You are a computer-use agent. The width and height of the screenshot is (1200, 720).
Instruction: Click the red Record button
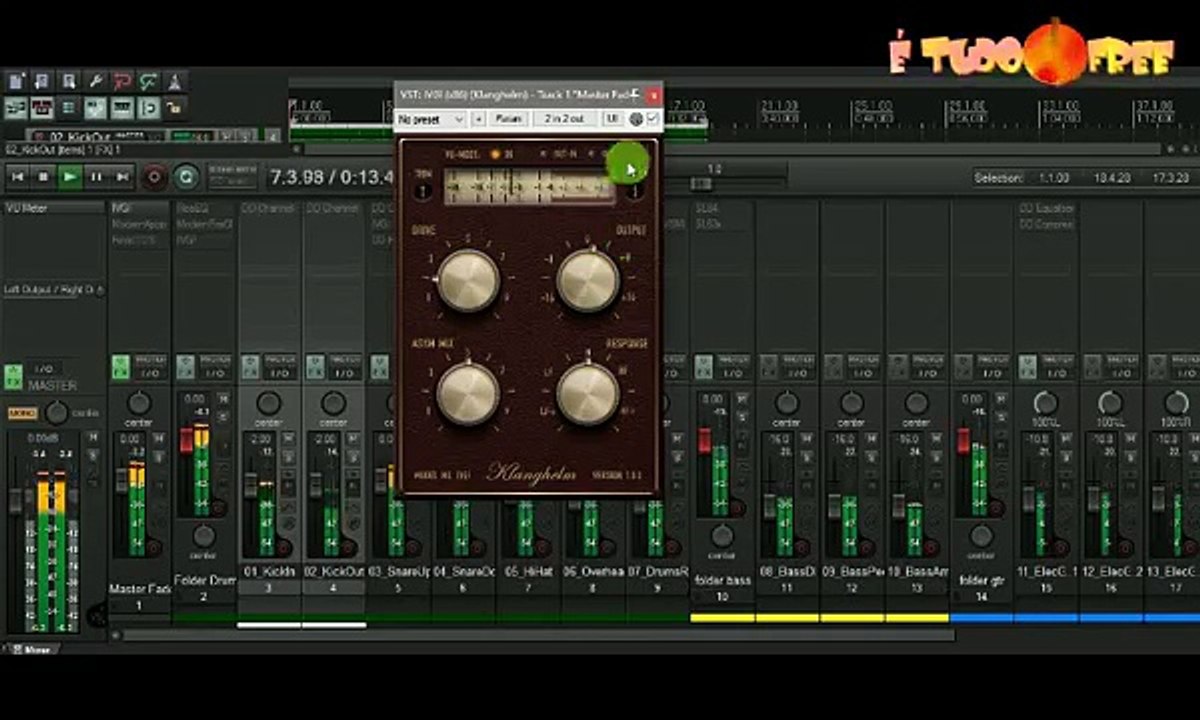pos(154,178)
